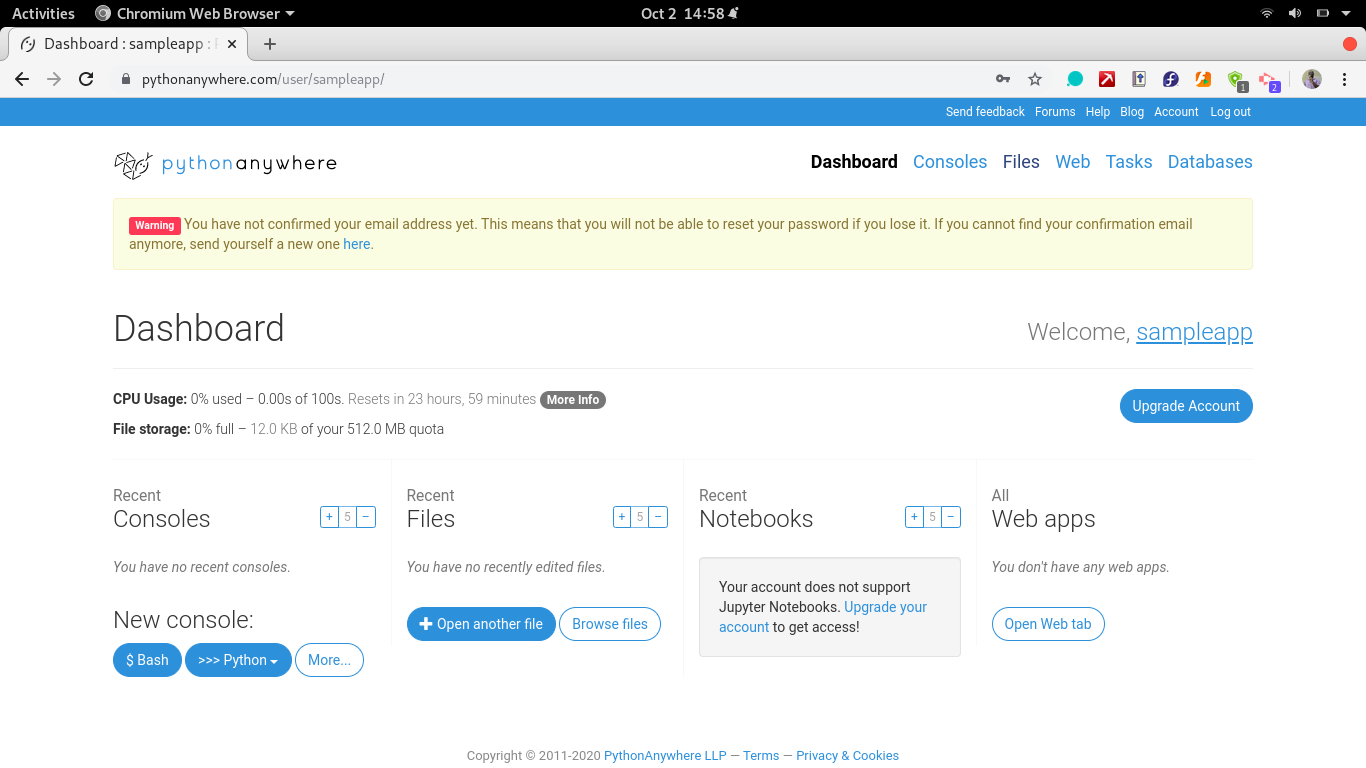Open the Forums link

[1055, 112]
